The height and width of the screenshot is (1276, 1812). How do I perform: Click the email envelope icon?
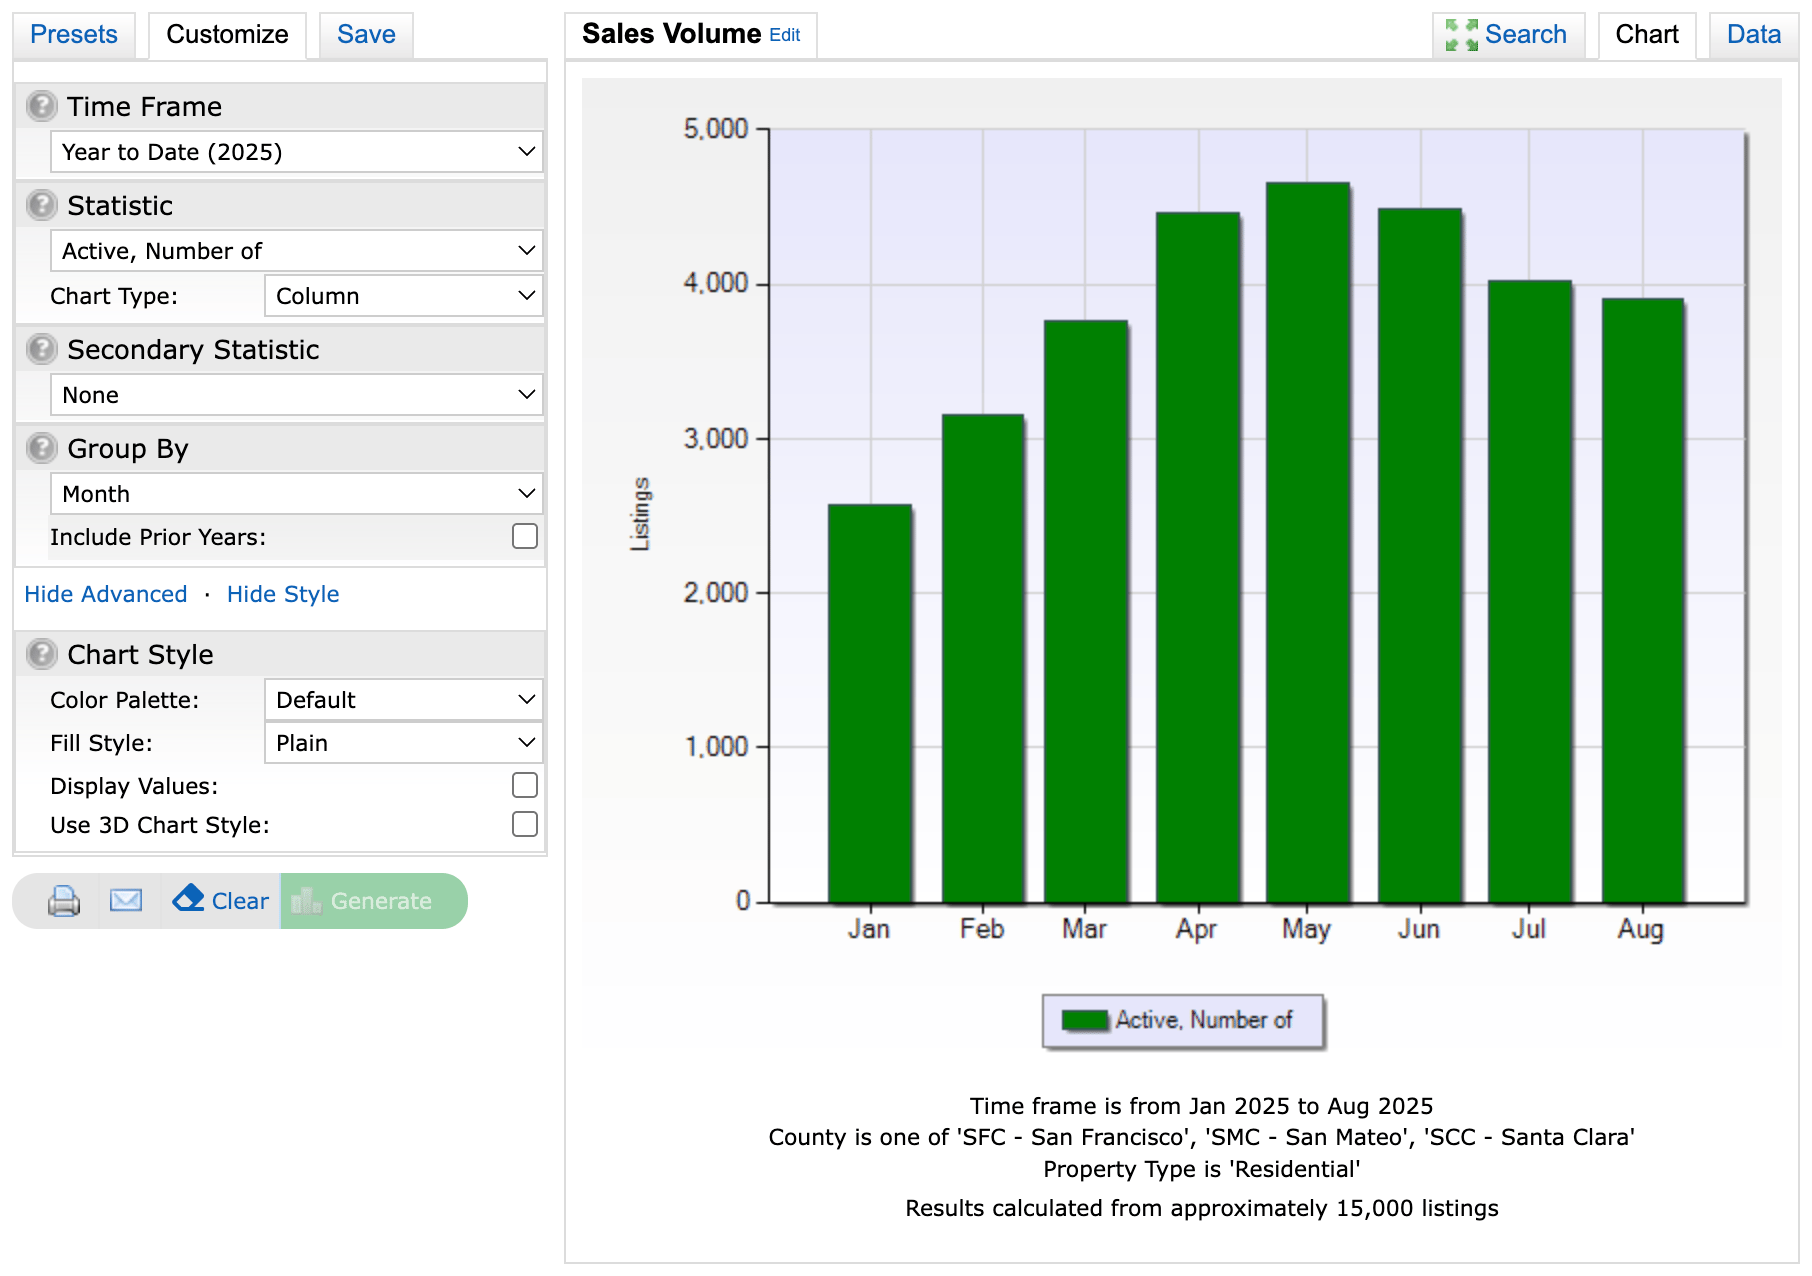(x=126, y=901)
